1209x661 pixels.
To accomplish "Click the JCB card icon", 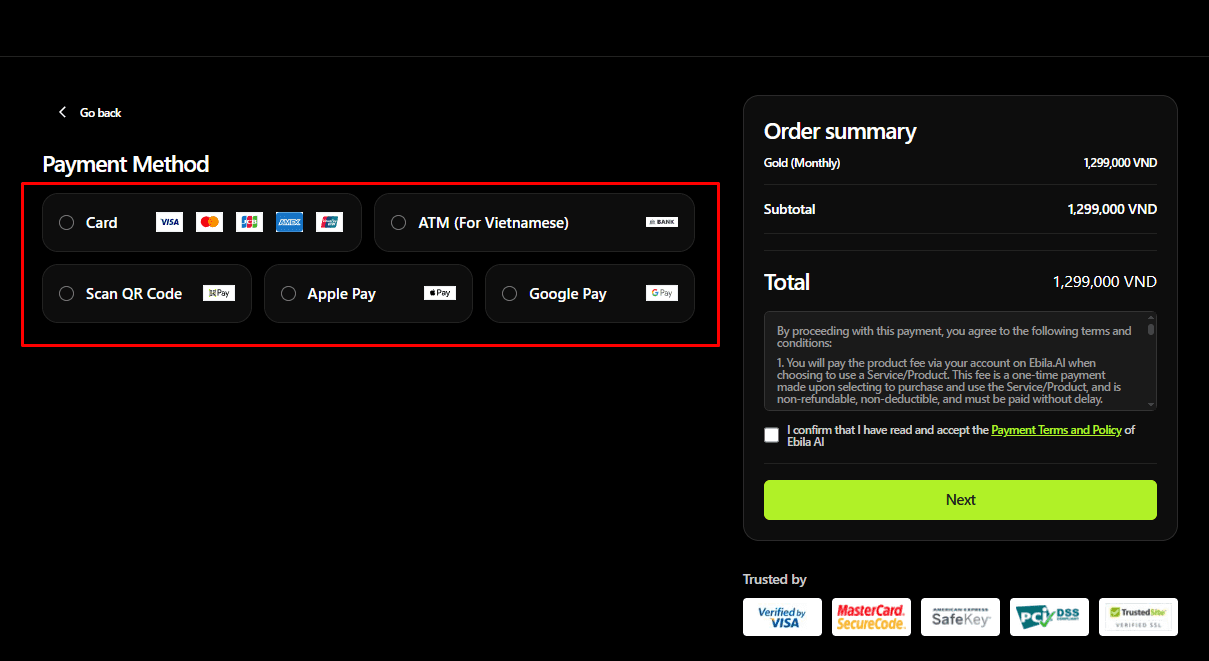I will (249, 222).
